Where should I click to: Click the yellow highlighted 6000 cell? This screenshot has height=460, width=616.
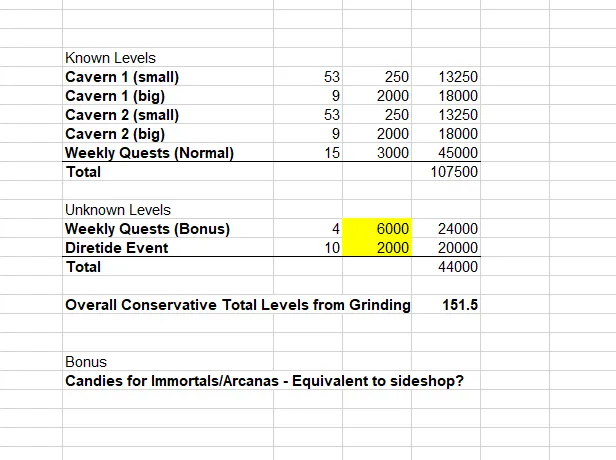coord(377,228)
